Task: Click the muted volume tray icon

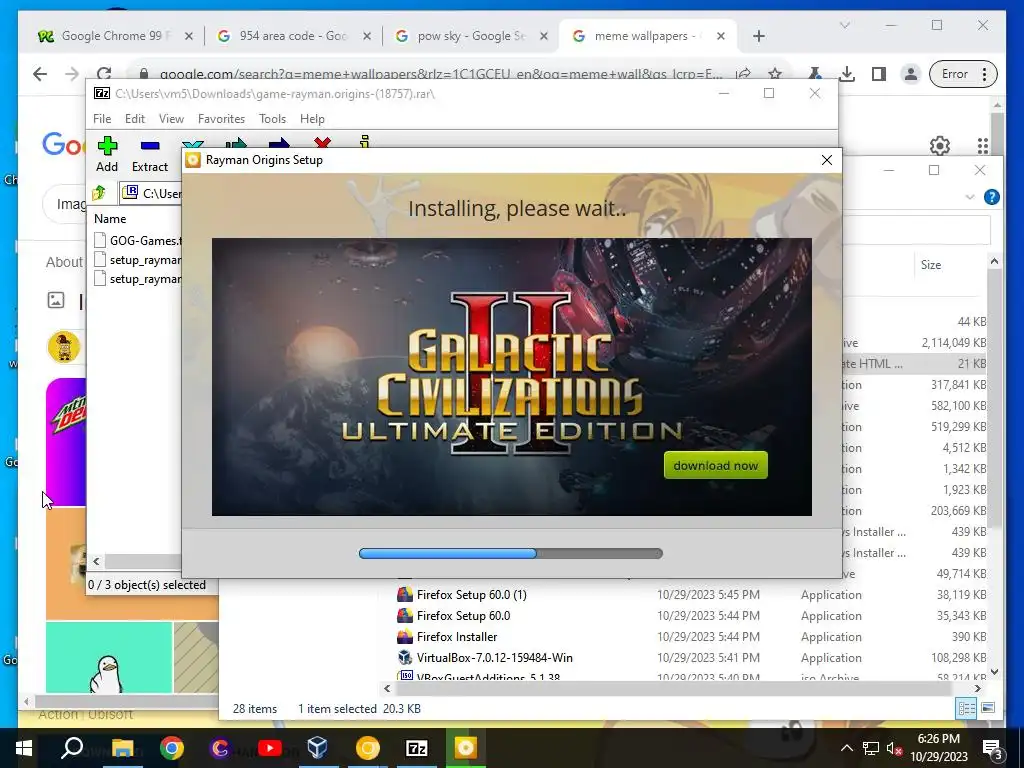Action: [893, 748]
